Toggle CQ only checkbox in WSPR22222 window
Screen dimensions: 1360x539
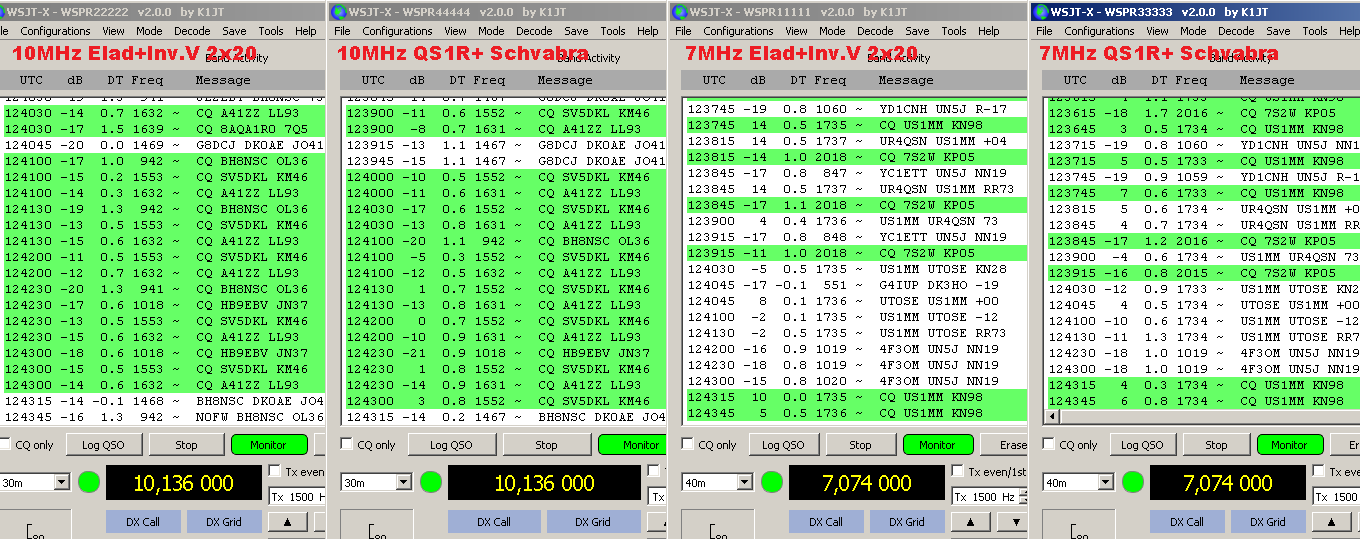(6, 445)
